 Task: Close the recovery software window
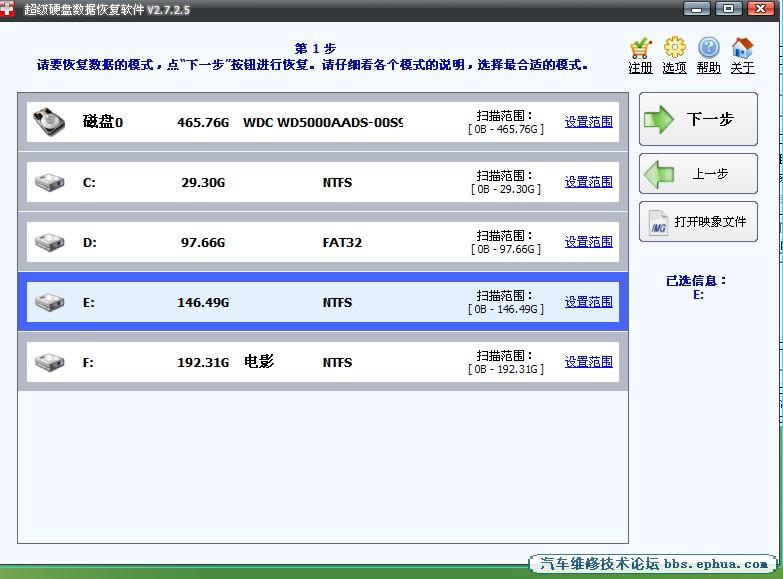pyautogui.click(x=761, y=8)
